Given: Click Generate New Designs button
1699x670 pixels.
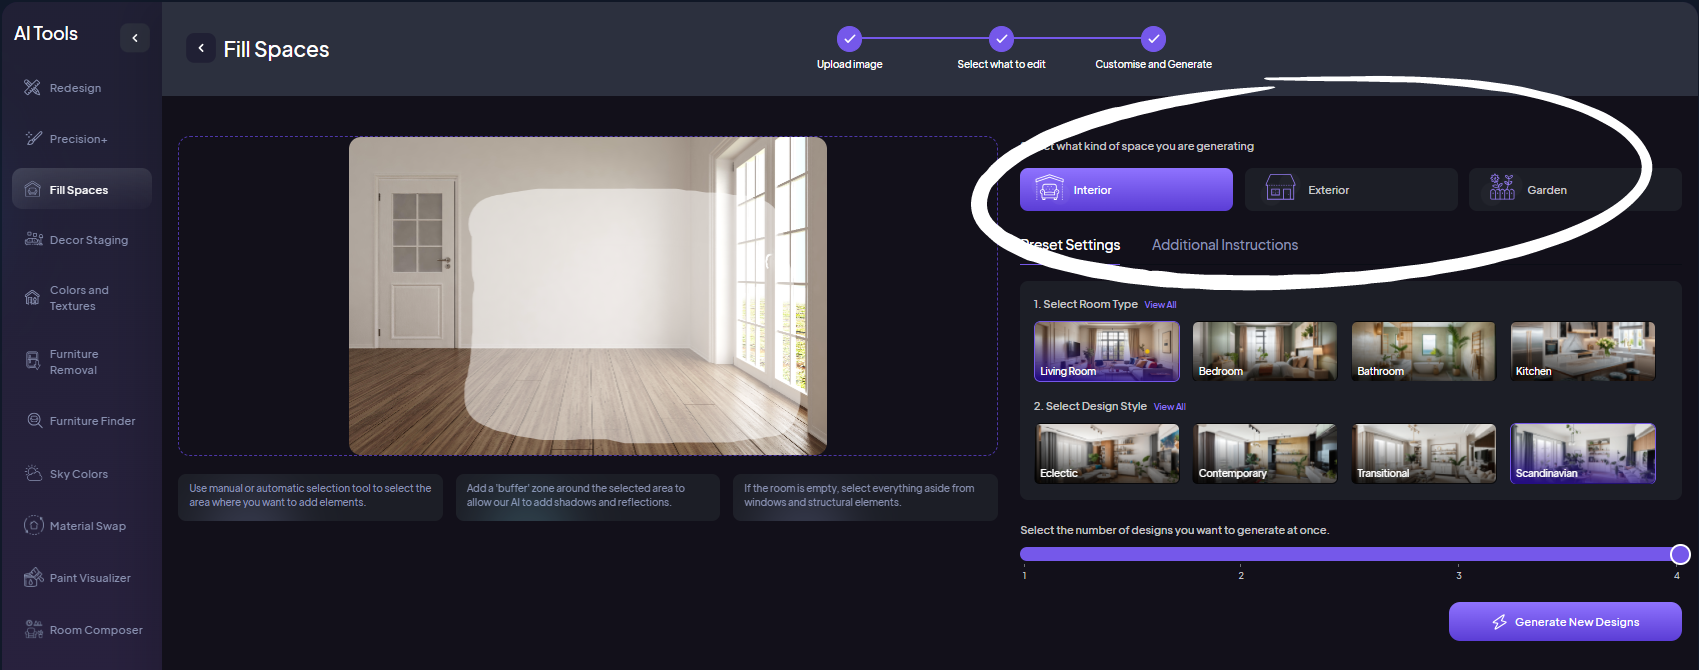Looking at the screenshot, I should click(1564, 622).
